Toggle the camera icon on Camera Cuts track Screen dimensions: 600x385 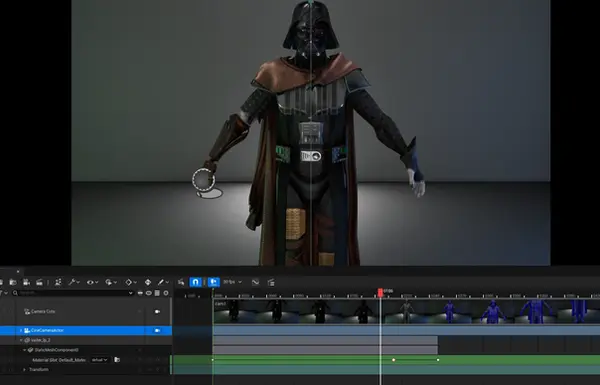(x=157, y=312)
